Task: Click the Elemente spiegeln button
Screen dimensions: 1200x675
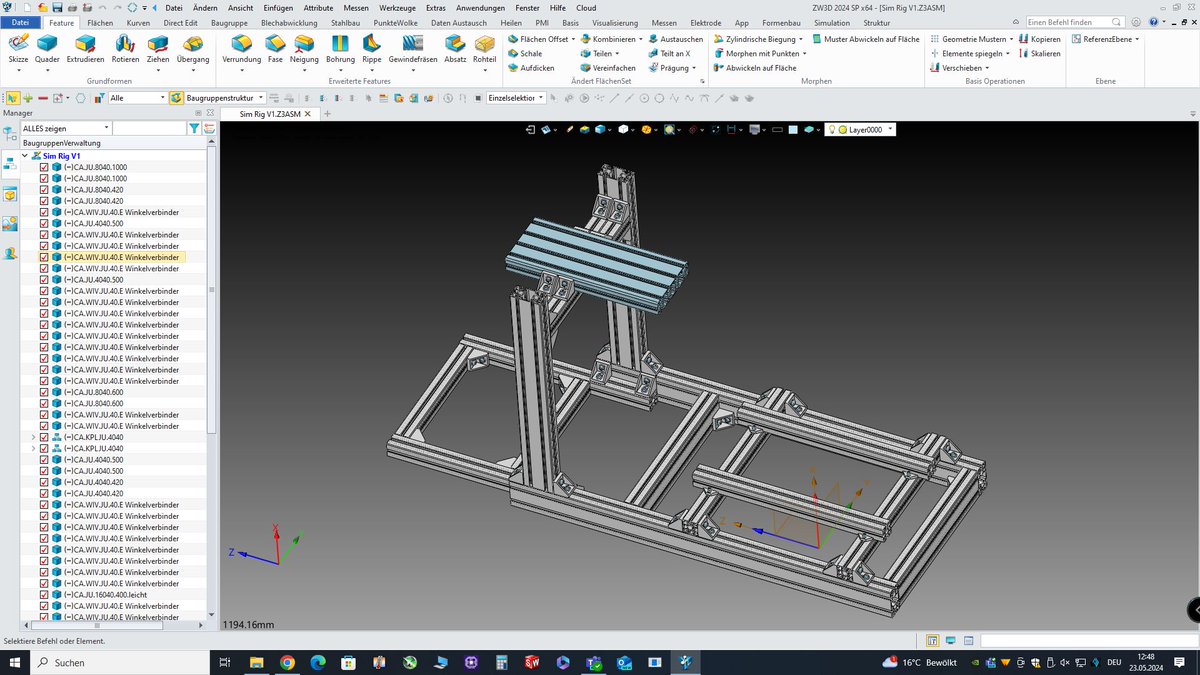Action: 970,54
